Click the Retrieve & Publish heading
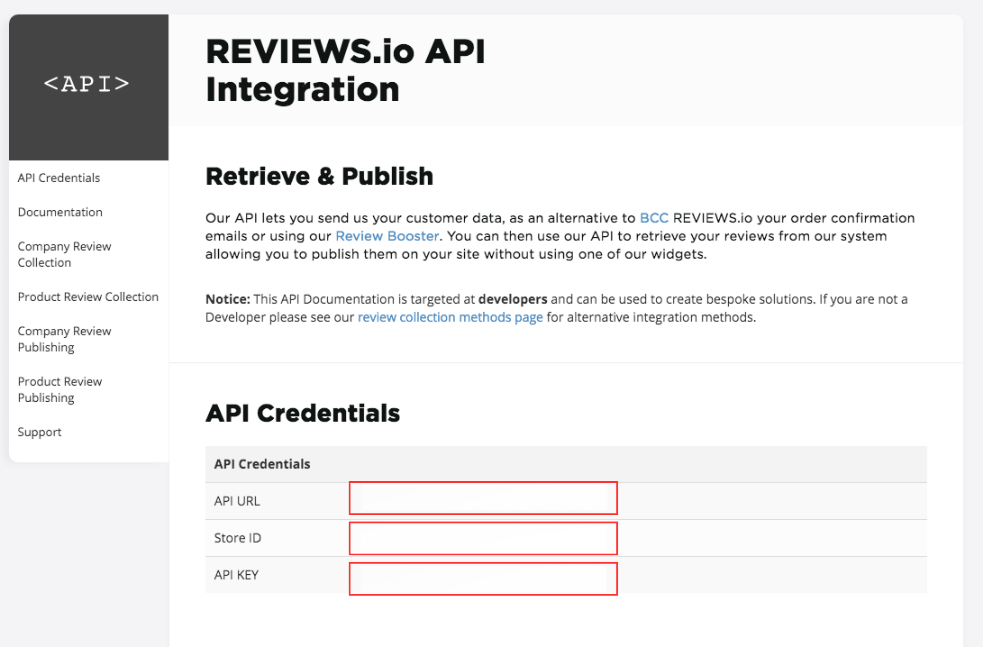983x647 pixels. (x=319, y=177)
